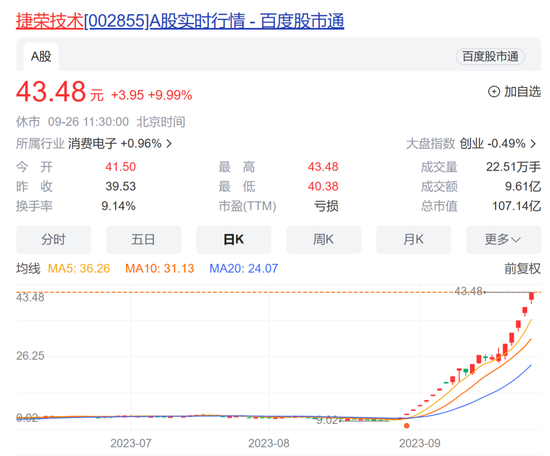
Task: Click the plus icon for 加自选
Action: coord(494,92)
